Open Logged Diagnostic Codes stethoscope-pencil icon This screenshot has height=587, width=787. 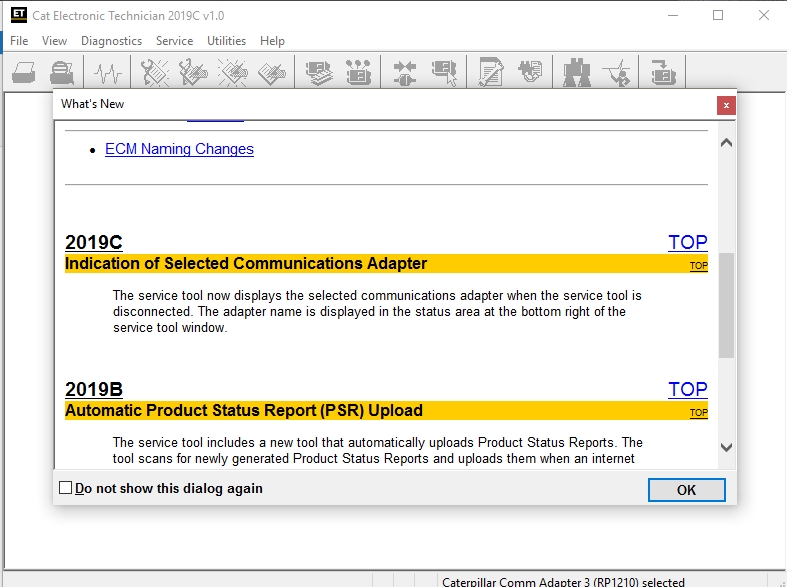point(193,73)
